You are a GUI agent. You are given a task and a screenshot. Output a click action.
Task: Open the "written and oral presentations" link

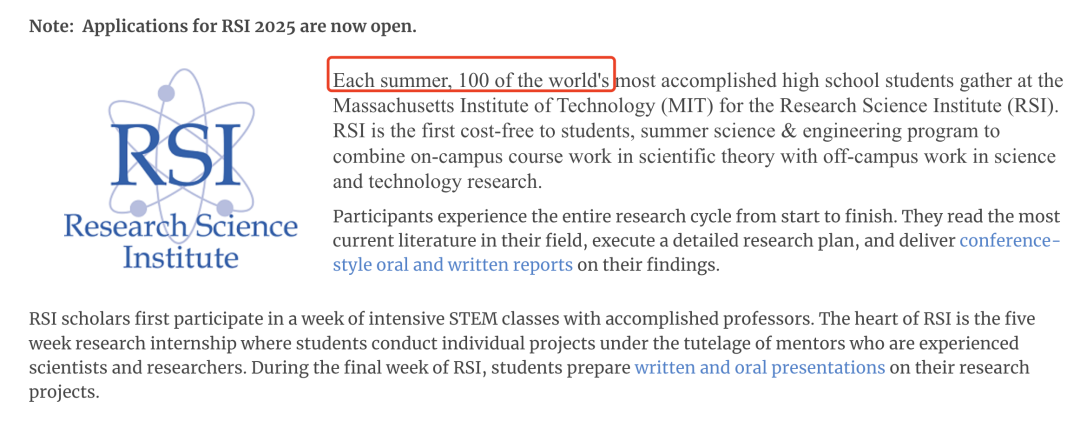[x=759, y=367]
